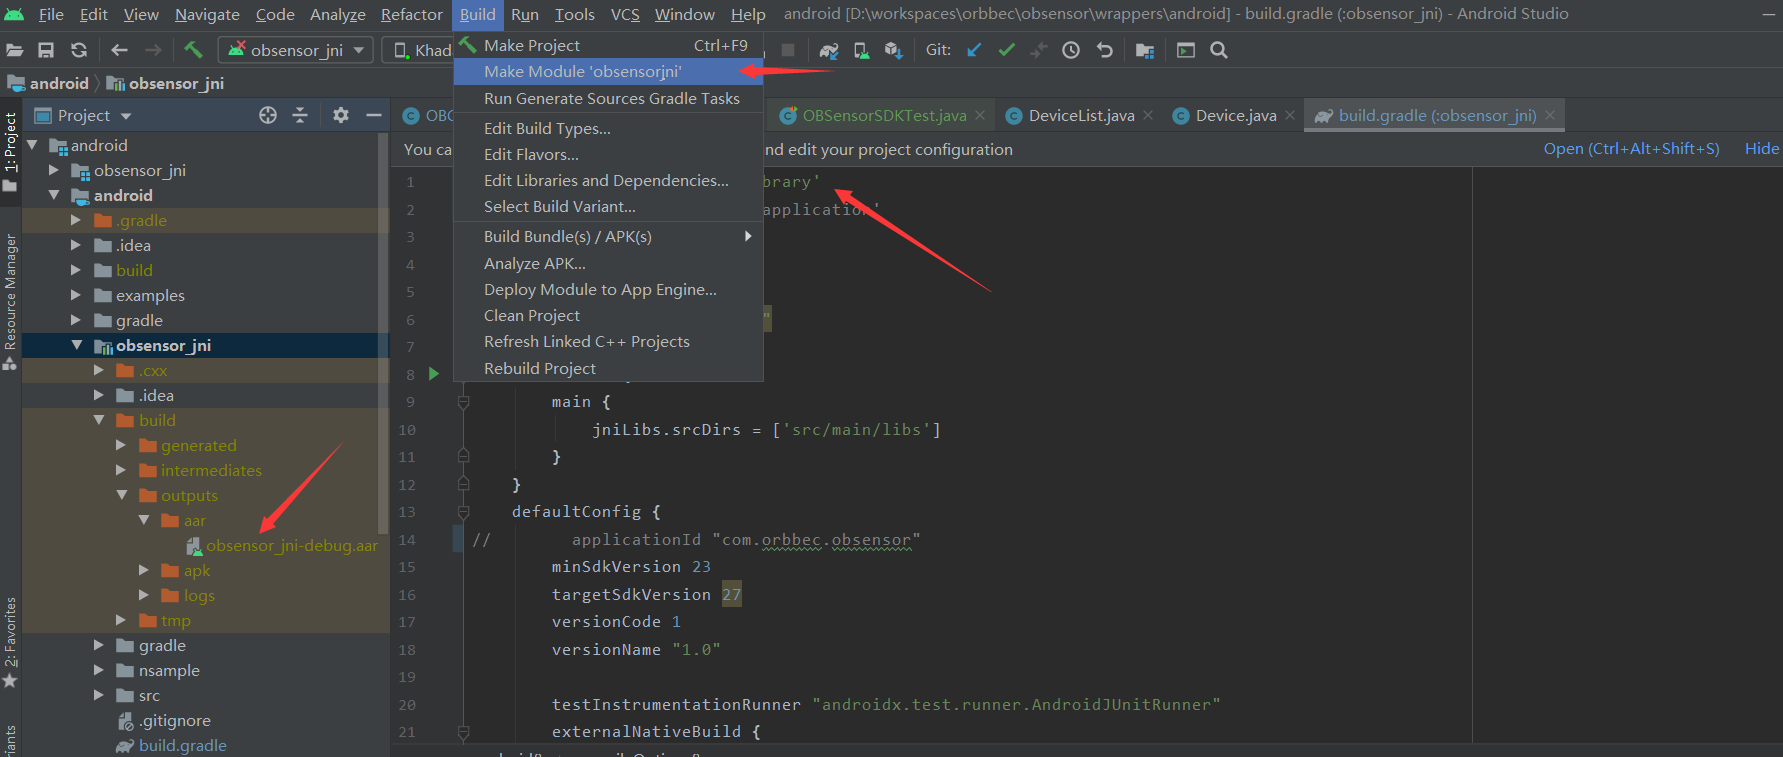Select Make Module 'obsensorjni' menu item

pos(608,71)
